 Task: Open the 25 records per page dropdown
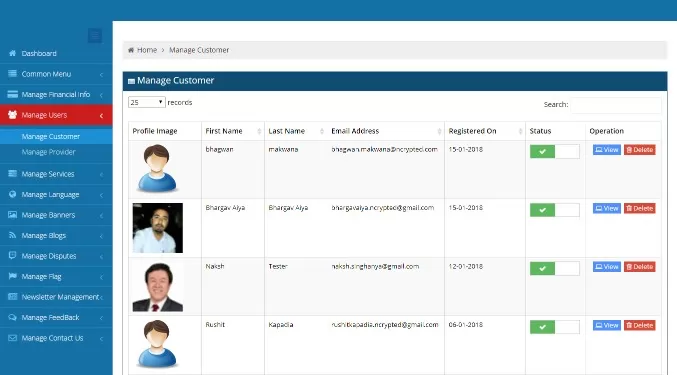click(146, 102)
